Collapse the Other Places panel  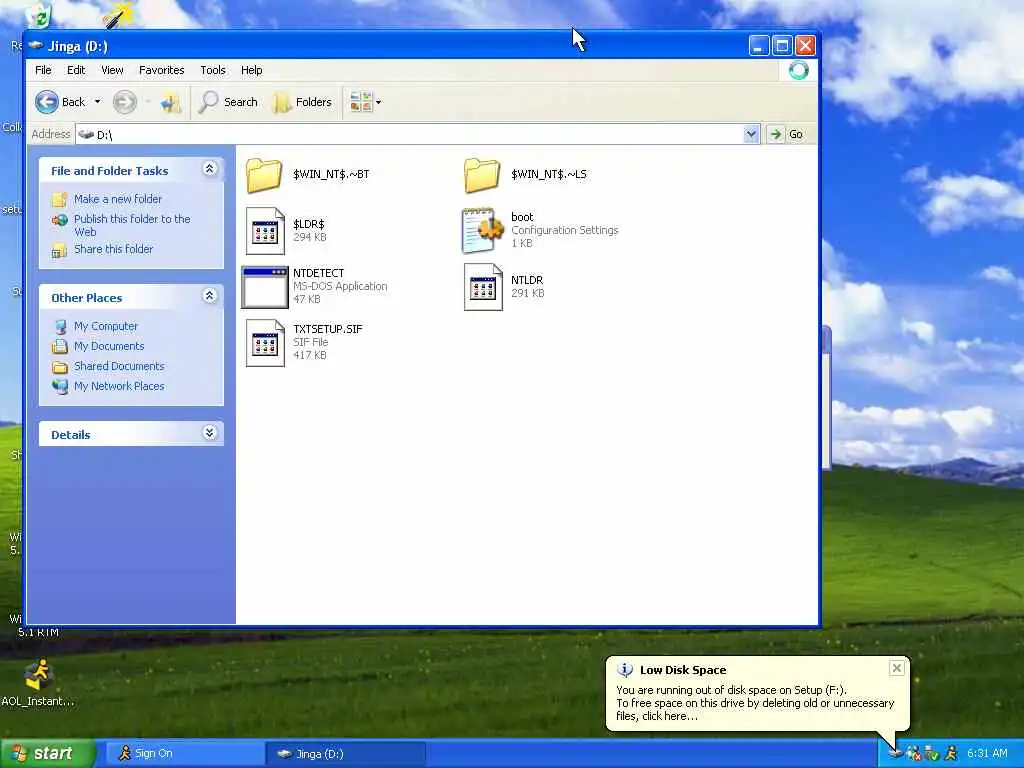pos(210,296)
